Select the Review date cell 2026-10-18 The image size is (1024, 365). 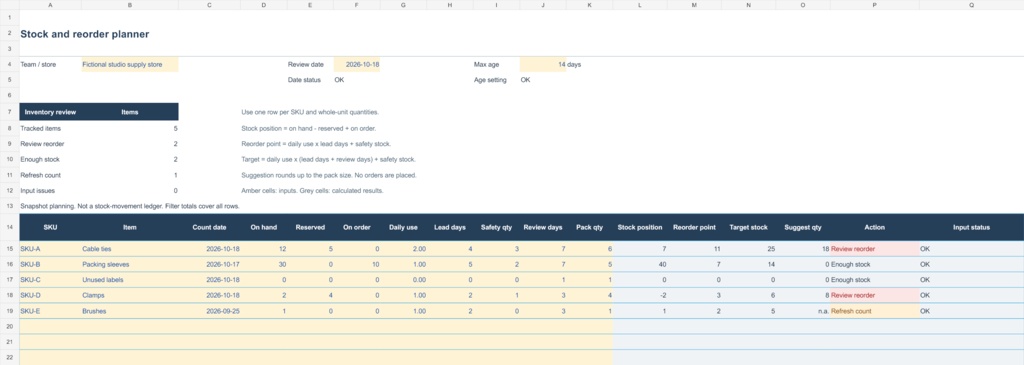tap(357, 65)
